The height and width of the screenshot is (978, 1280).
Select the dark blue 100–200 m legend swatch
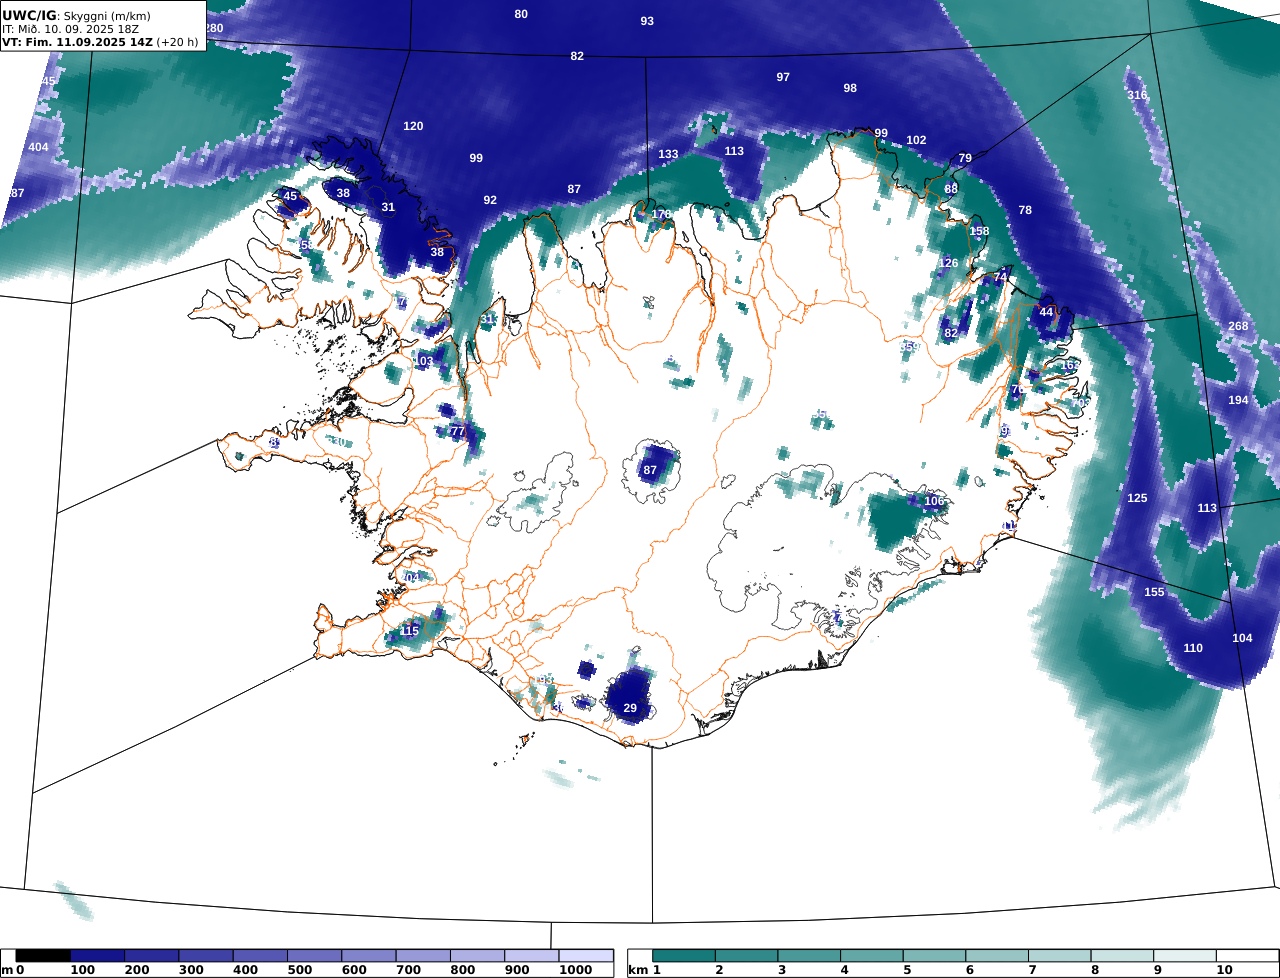[x=97, y=956]
